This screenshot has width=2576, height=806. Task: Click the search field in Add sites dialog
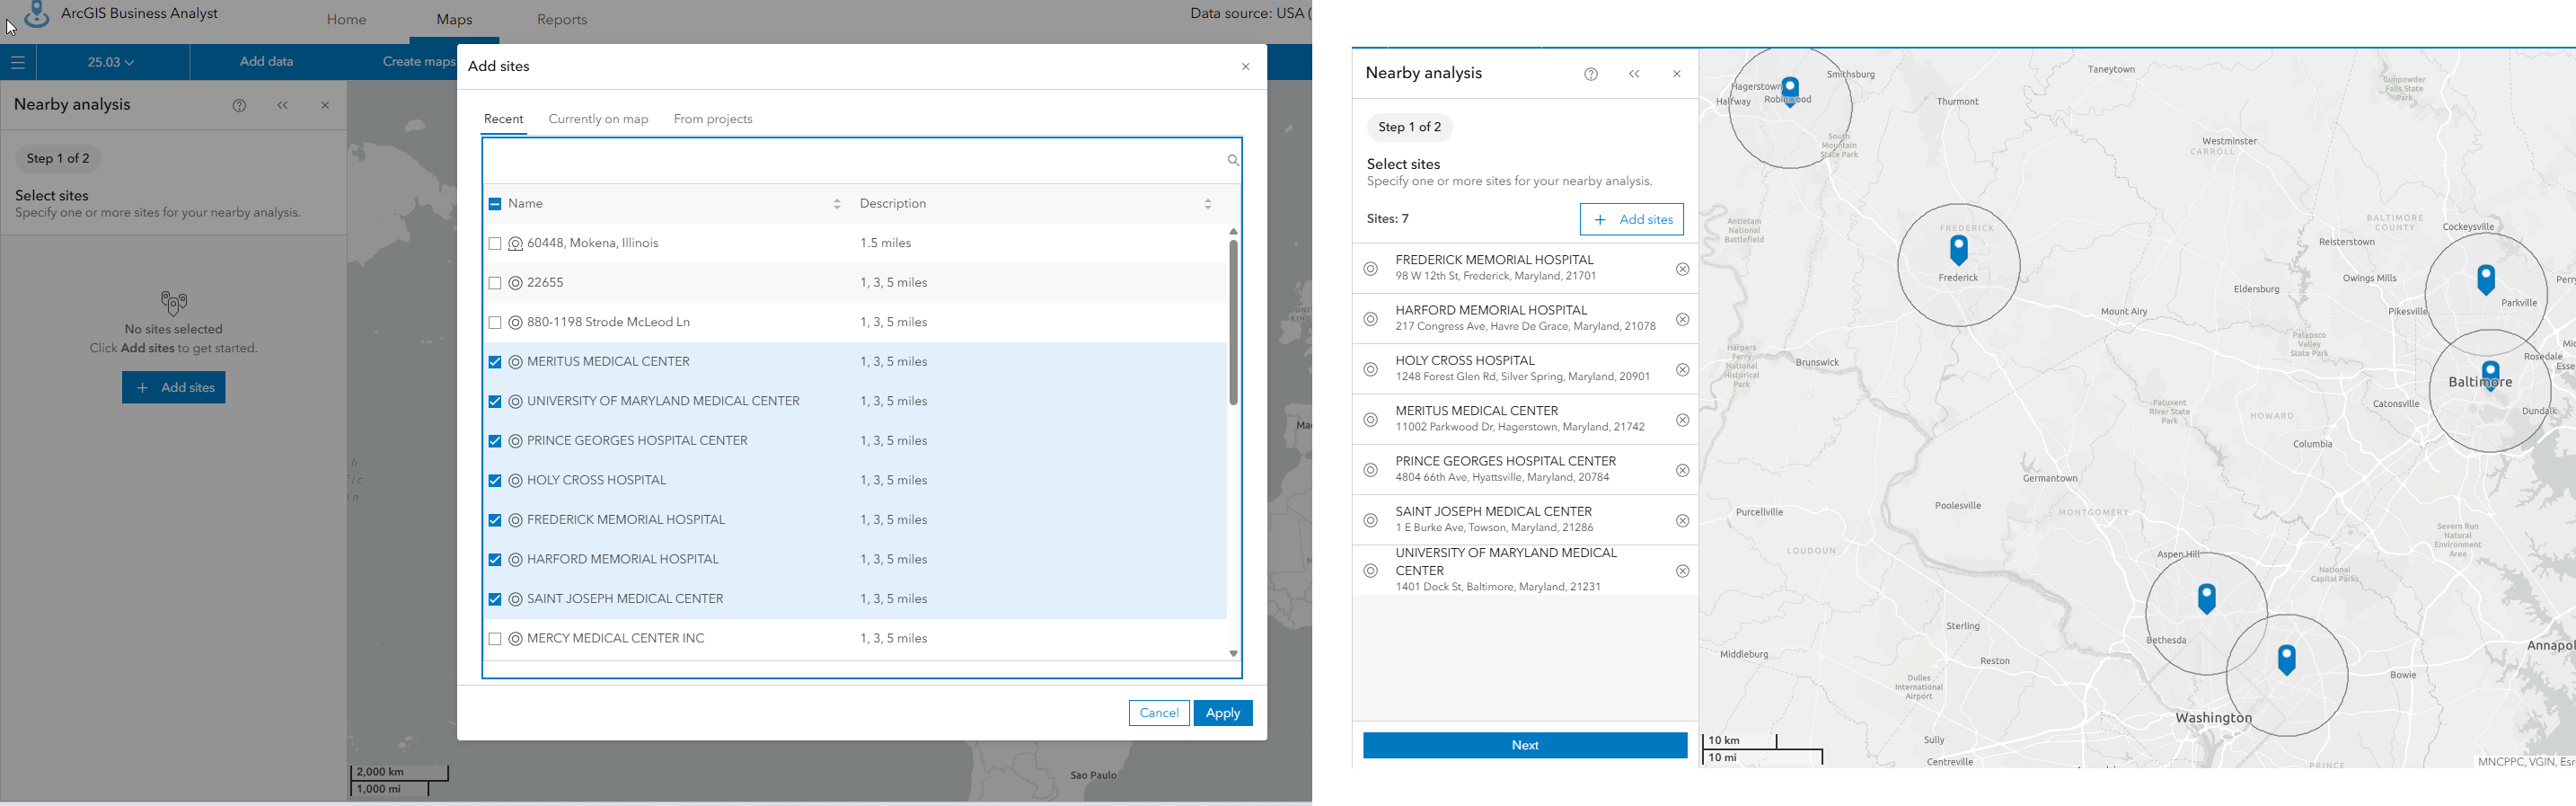(x=854, y=160)
